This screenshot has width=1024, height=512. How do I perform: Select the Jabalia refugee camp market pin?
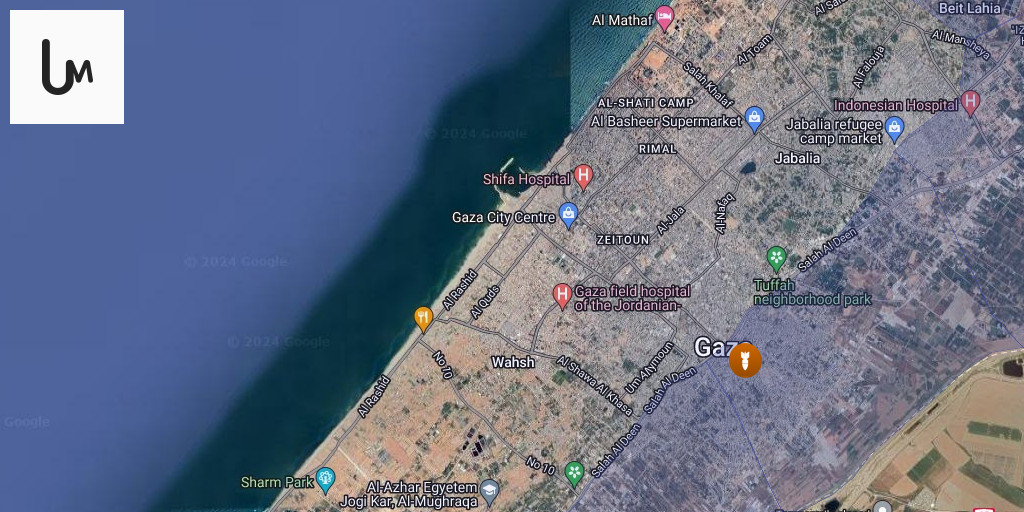(894, 129)
